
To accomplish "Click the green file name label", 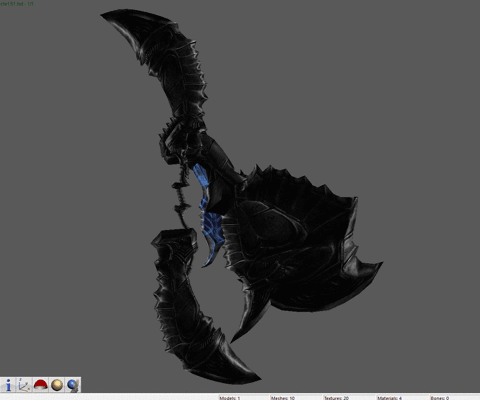I will [x=17, y=4].
